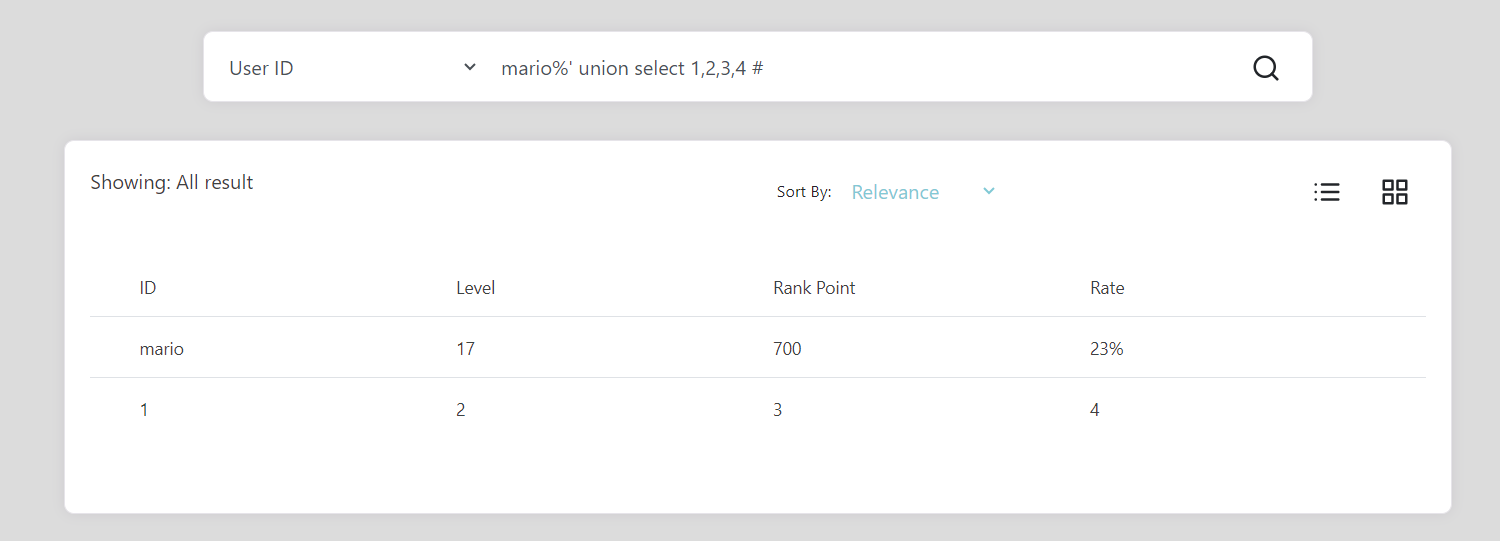This screenshot has height=541, width=1500.
Task: Select the mario user row ID
Action: click(x=161, y=349)
